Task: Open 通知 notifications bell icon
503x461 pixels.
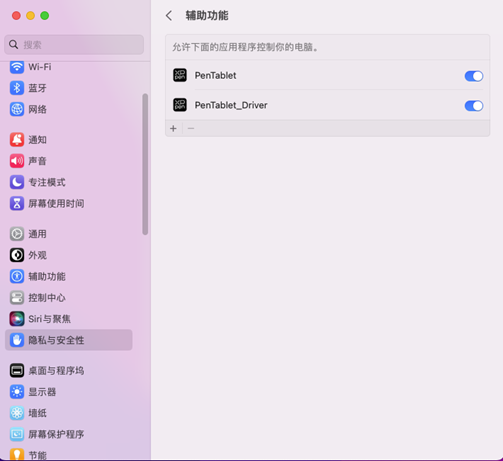Action: 17,140
